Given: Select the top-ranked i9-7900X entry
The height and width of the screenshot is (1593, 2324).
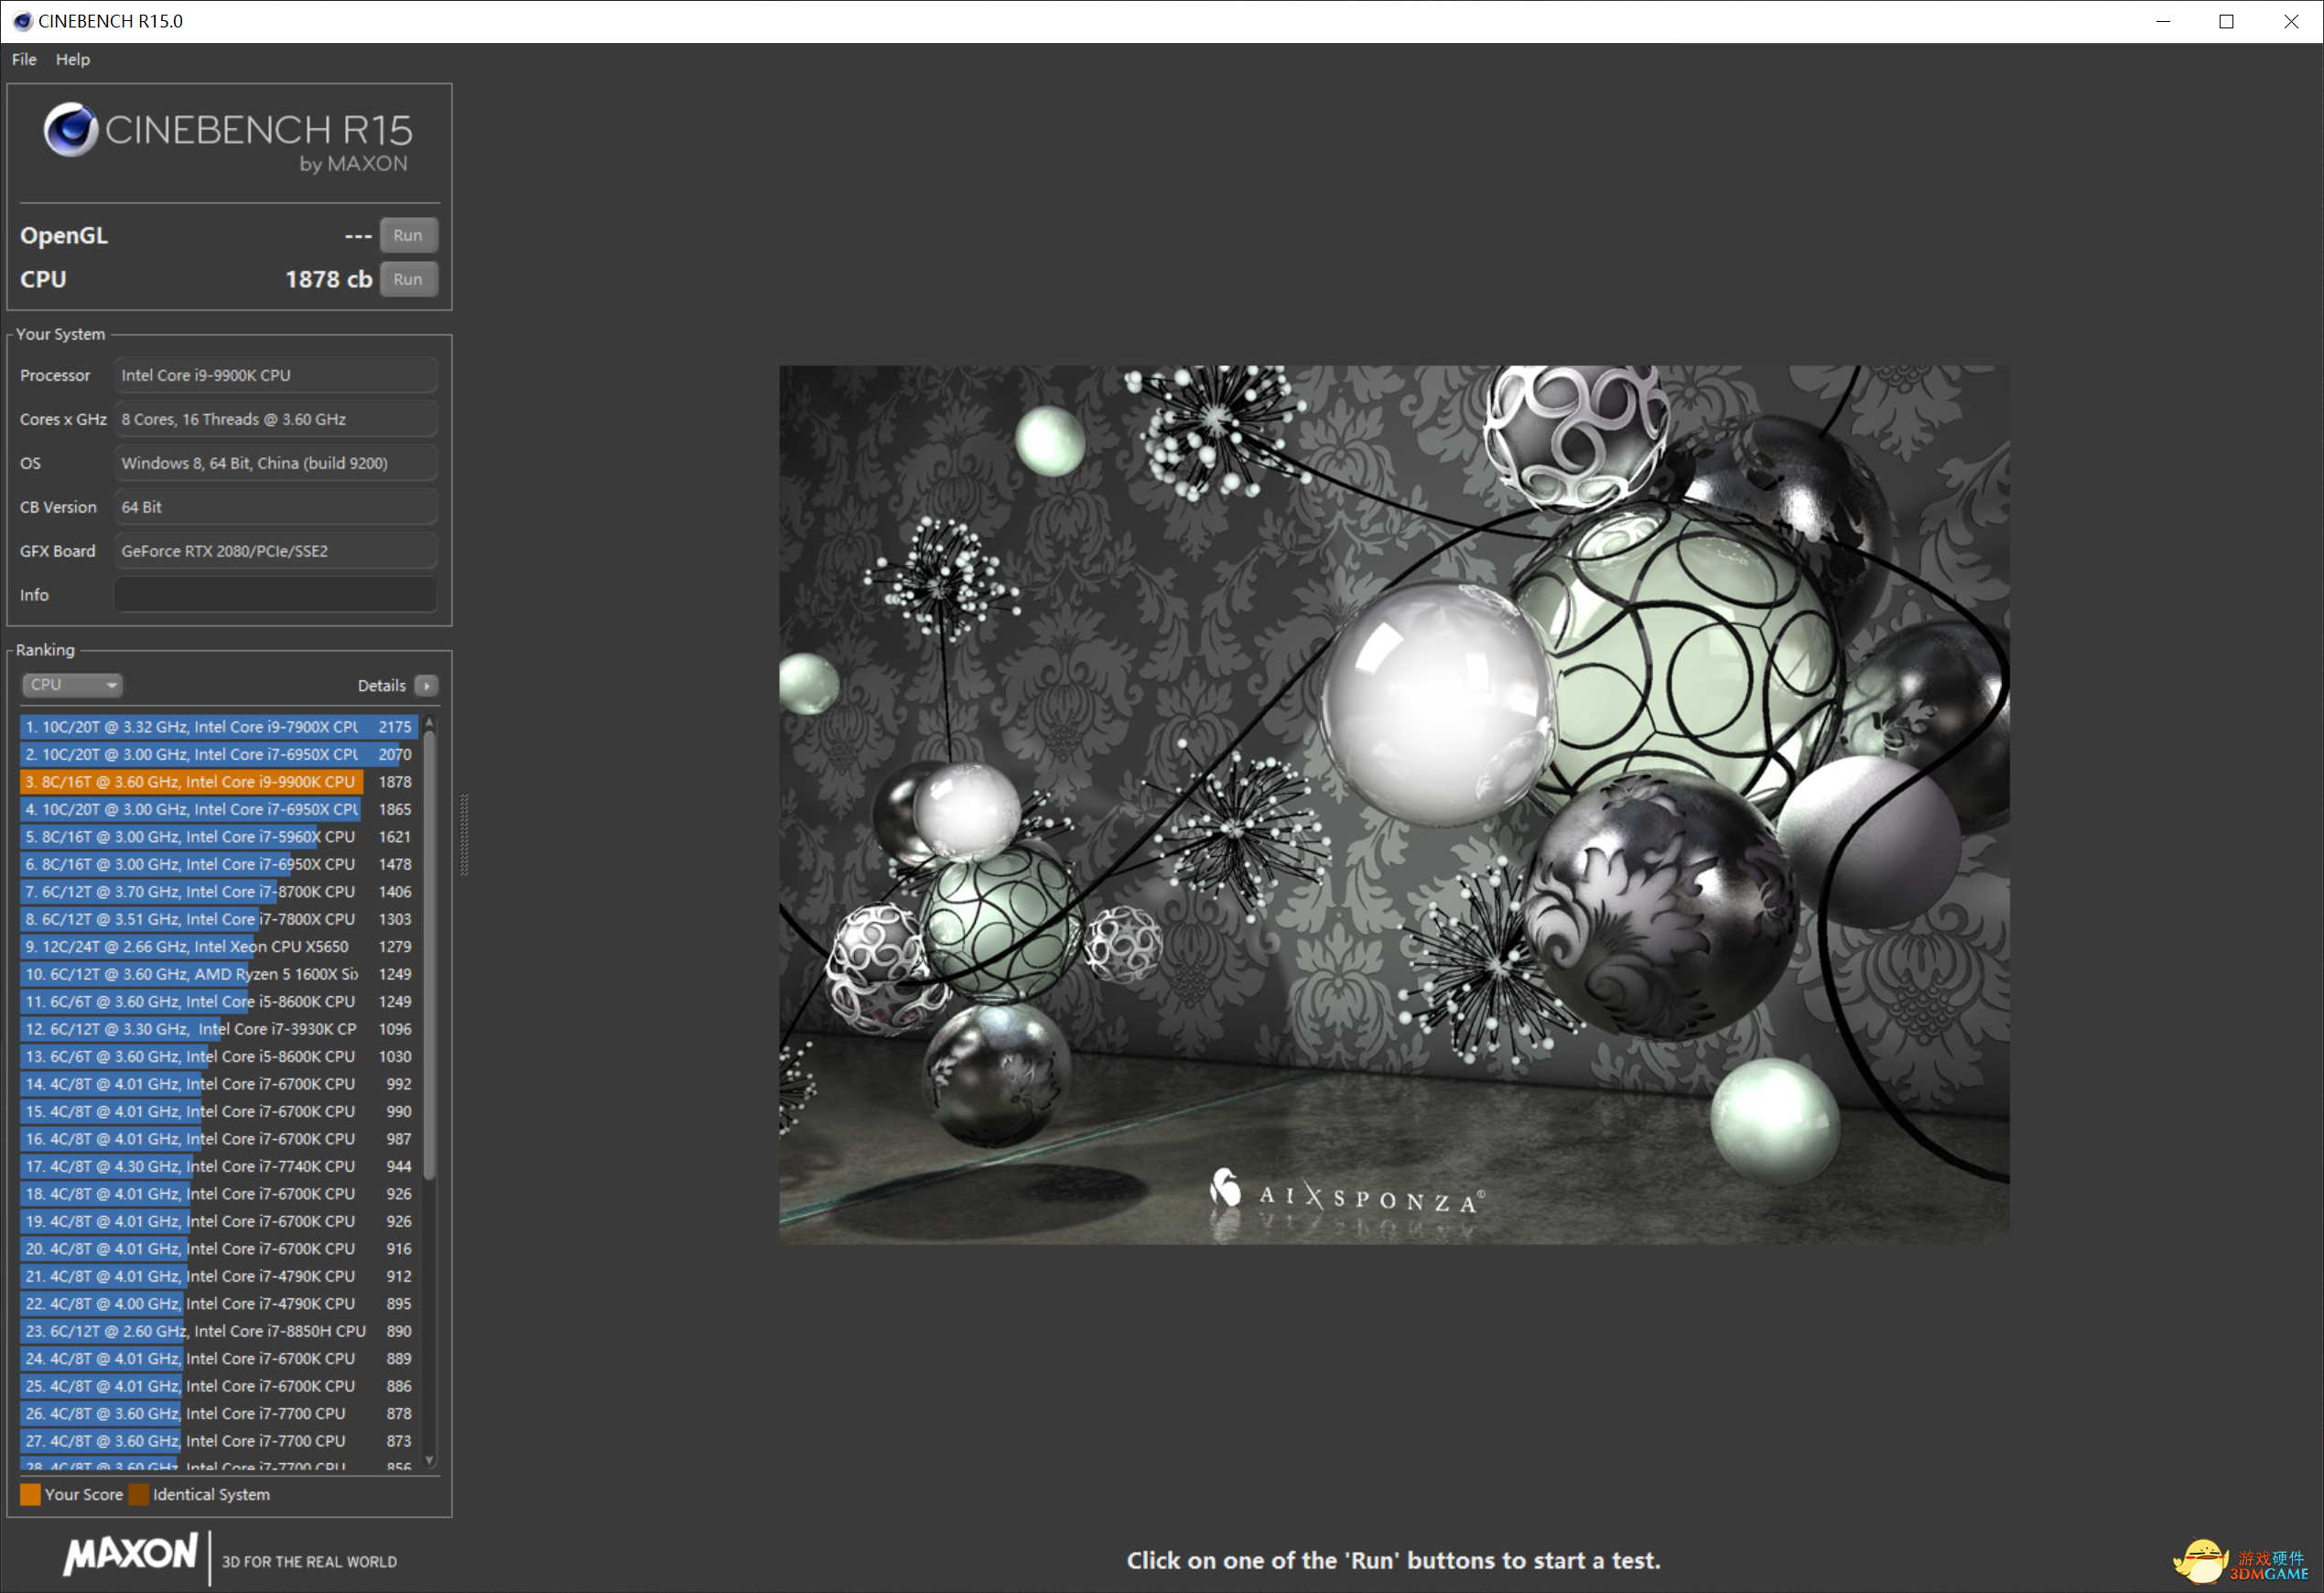Looking at the screenshot, I should pos(190,727).
